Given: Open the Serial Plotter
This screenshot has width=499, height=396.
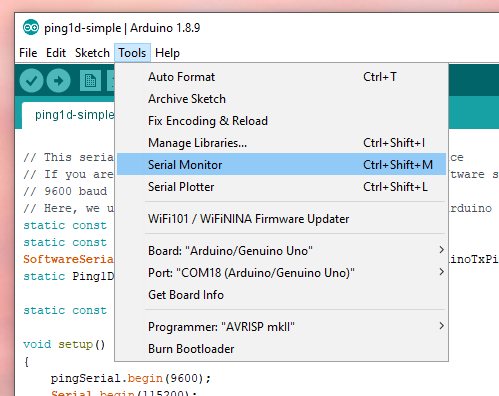Looking at the screenshot, I should click(x=281, y=187).
